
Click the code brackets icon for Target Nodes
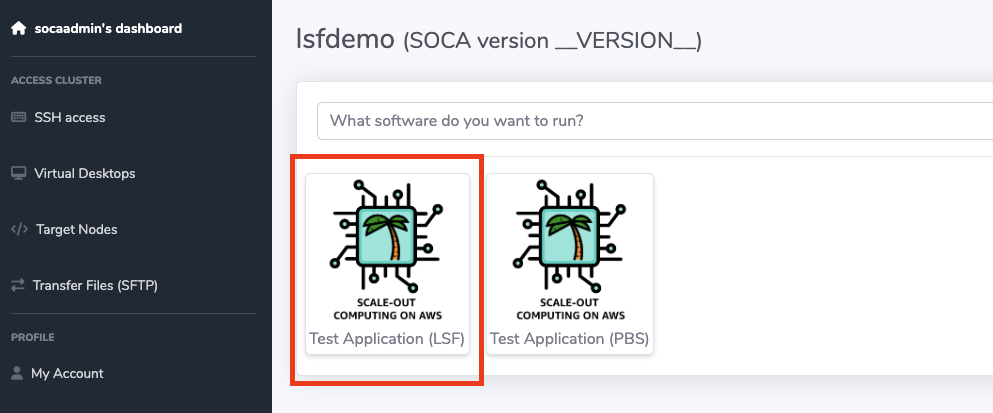pyautogui.click(x=18, y=230)
